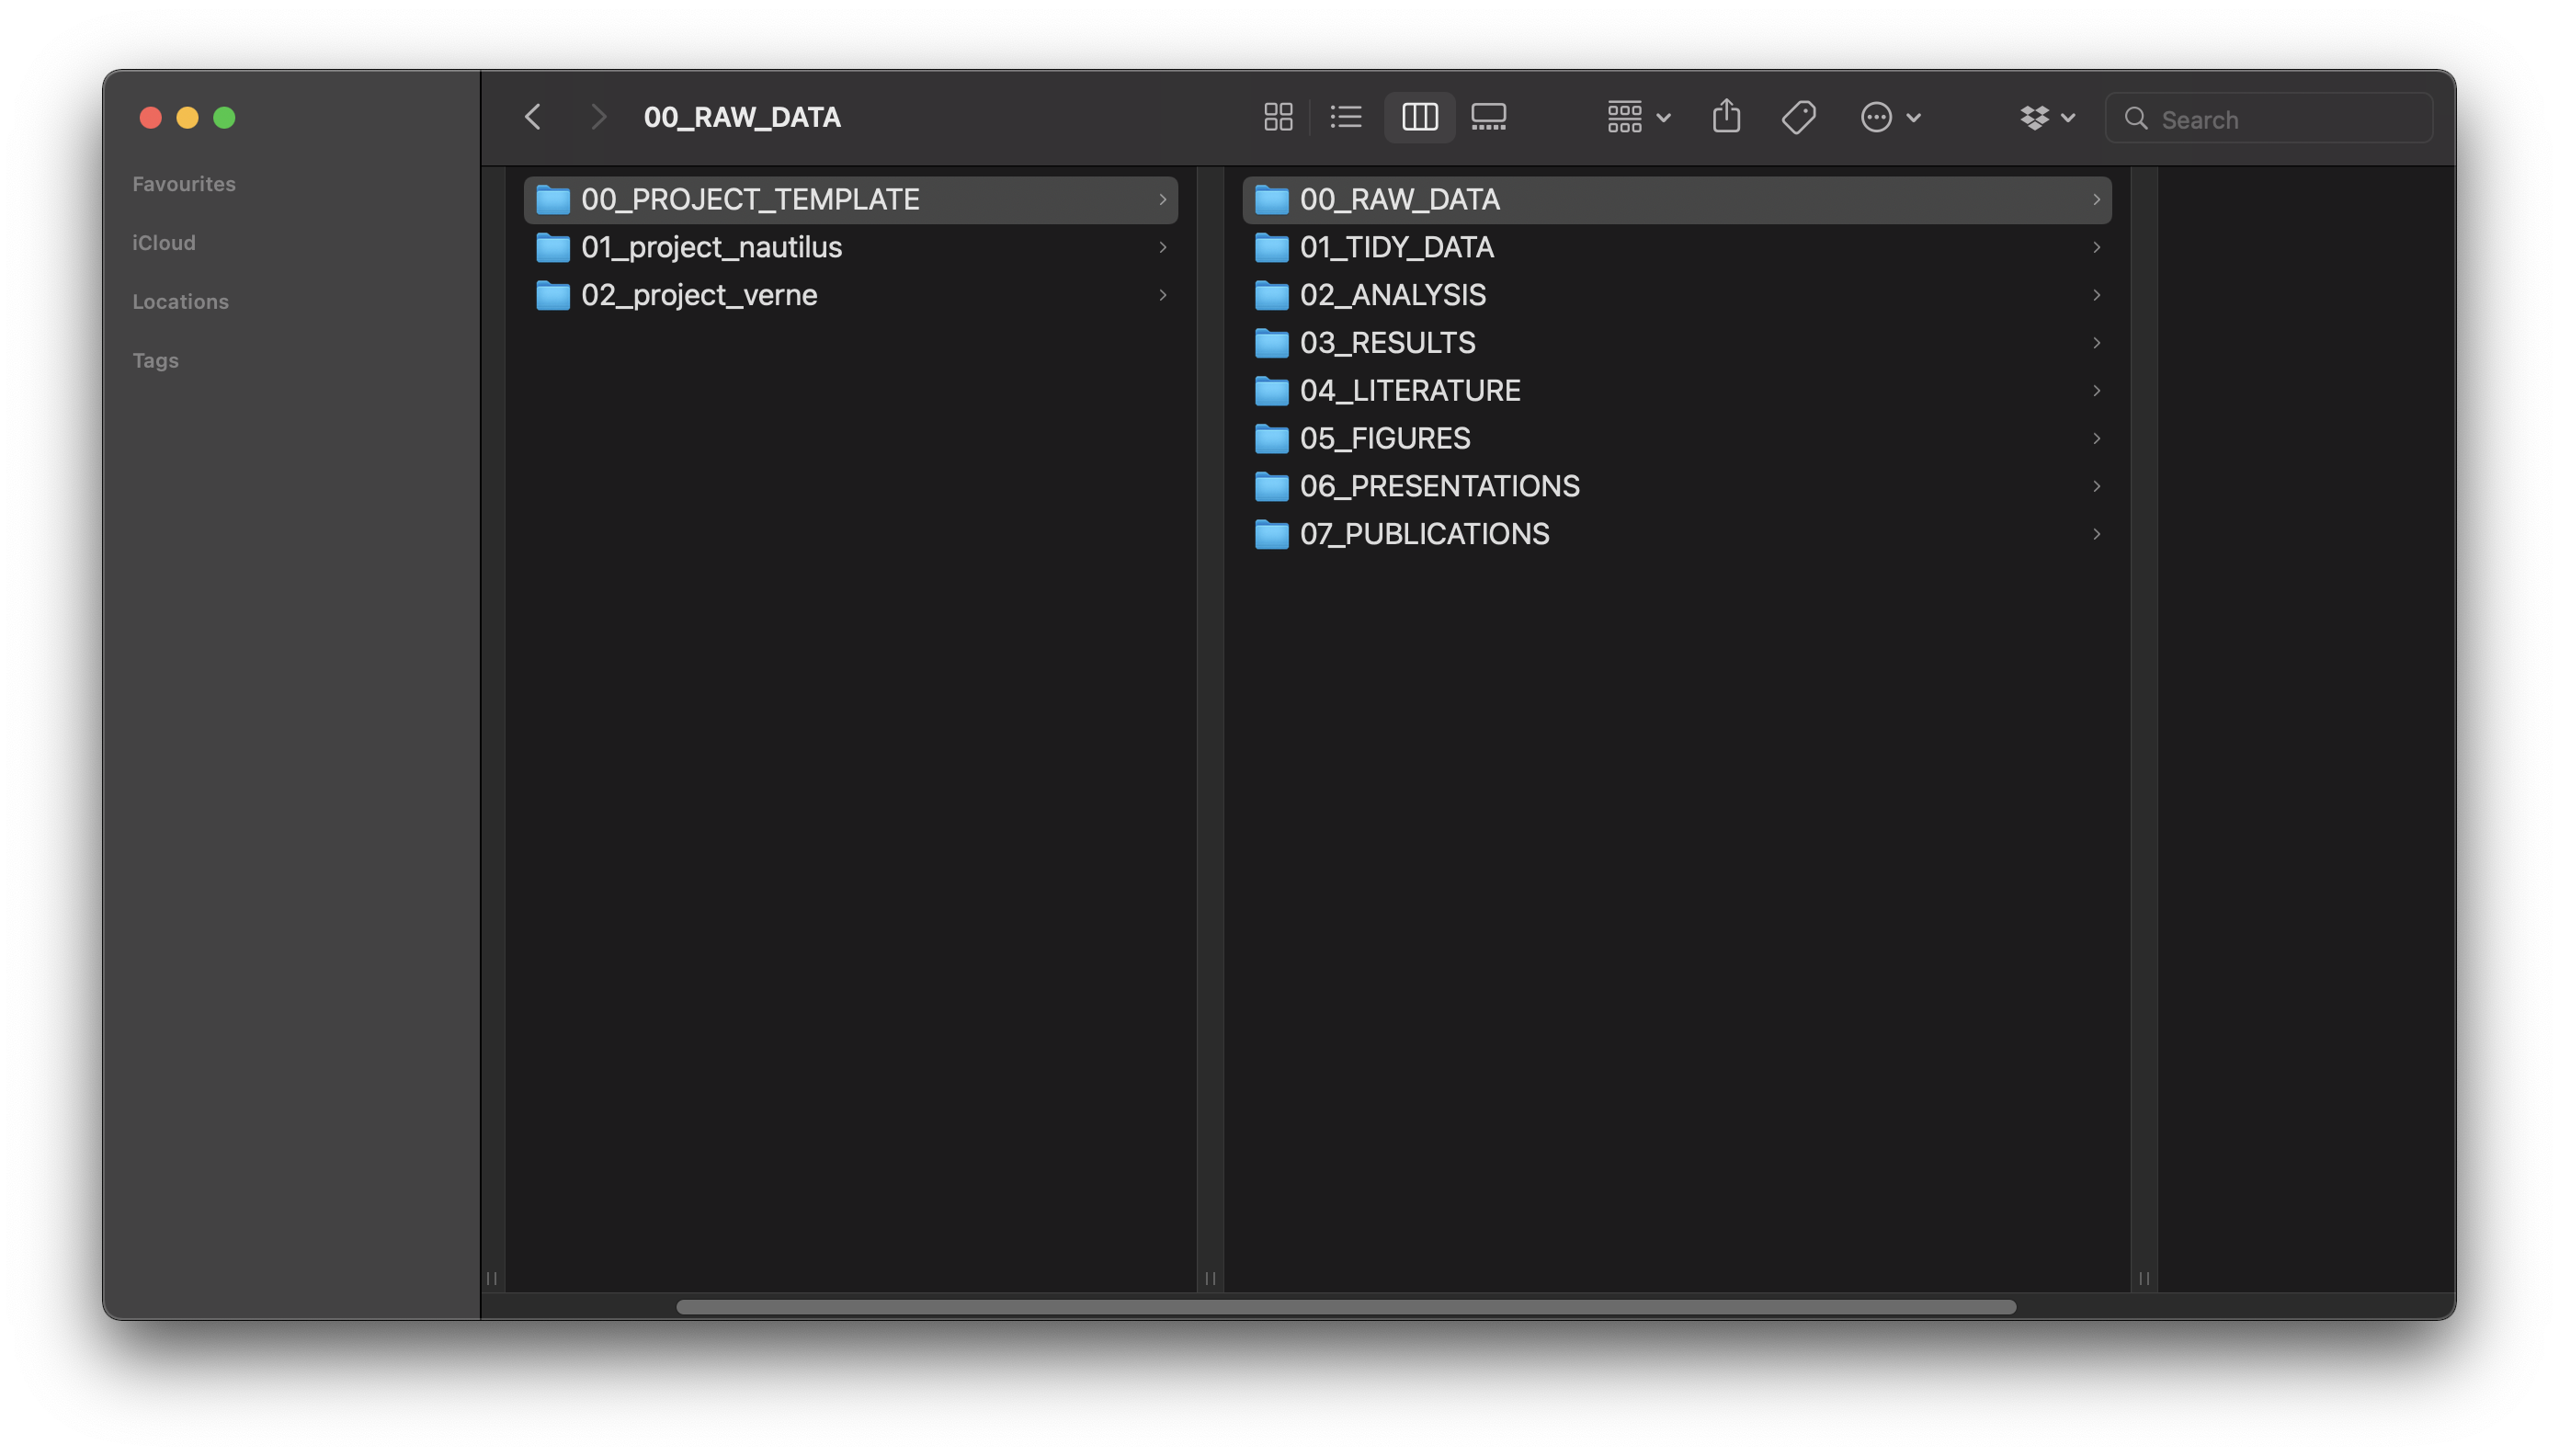Click the Tags sidebar heading

pyautogui.click(x=156, y=361)
